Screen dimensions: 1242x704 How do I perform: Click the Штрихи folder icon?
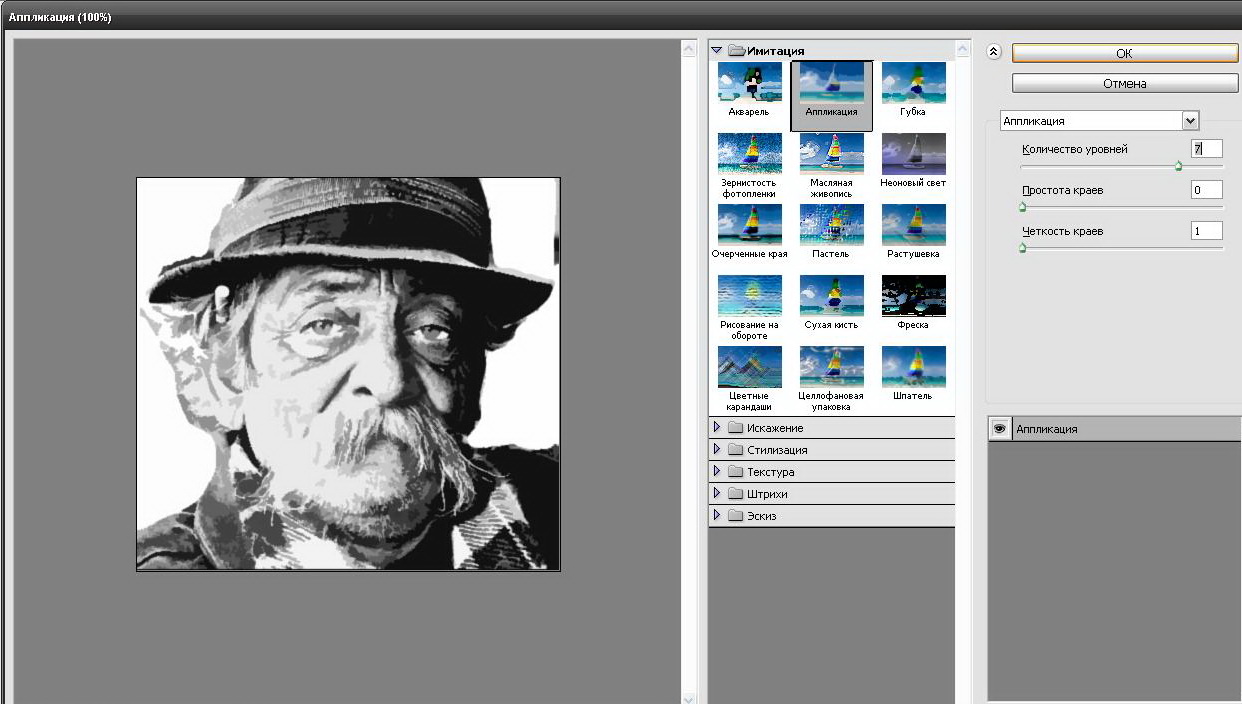pos(736,494)
